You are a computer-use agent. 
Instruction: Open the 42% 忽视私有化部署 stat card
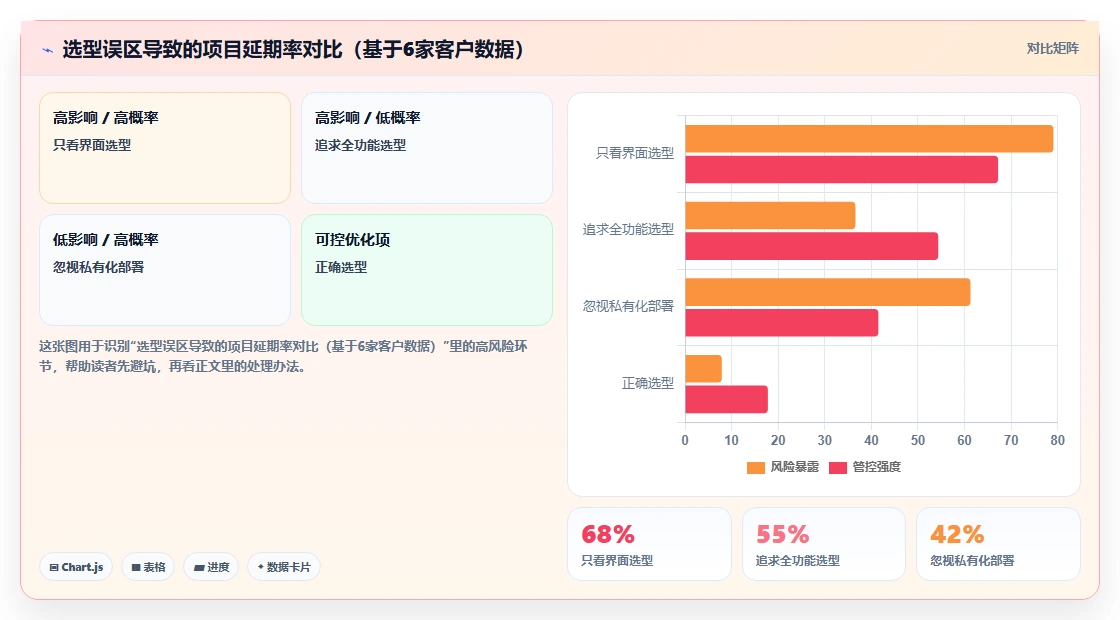click(x=998, y=544)
